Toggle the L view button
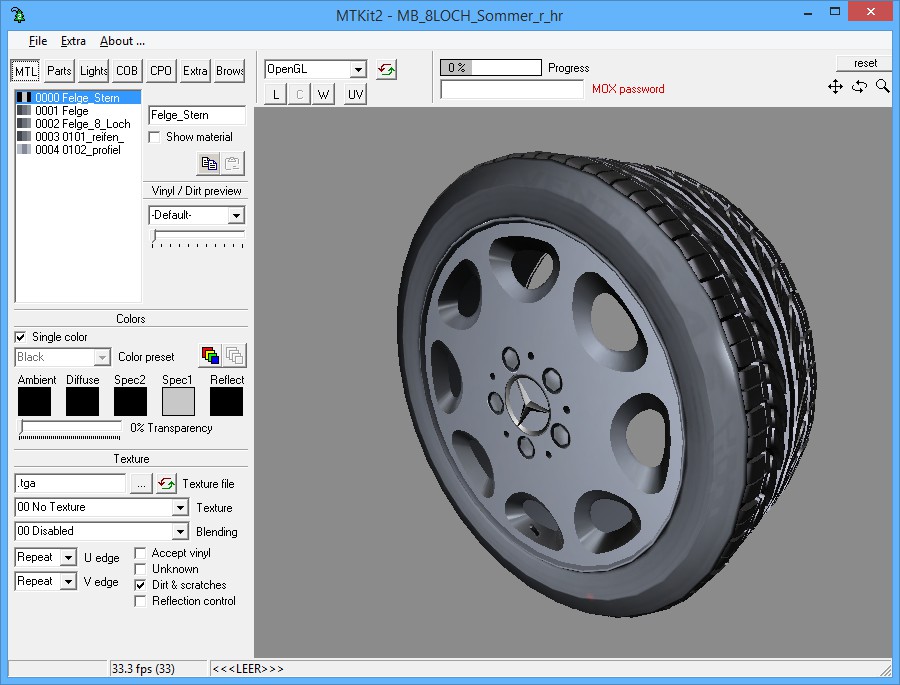900x685 pixels. [x=276, y=94]
